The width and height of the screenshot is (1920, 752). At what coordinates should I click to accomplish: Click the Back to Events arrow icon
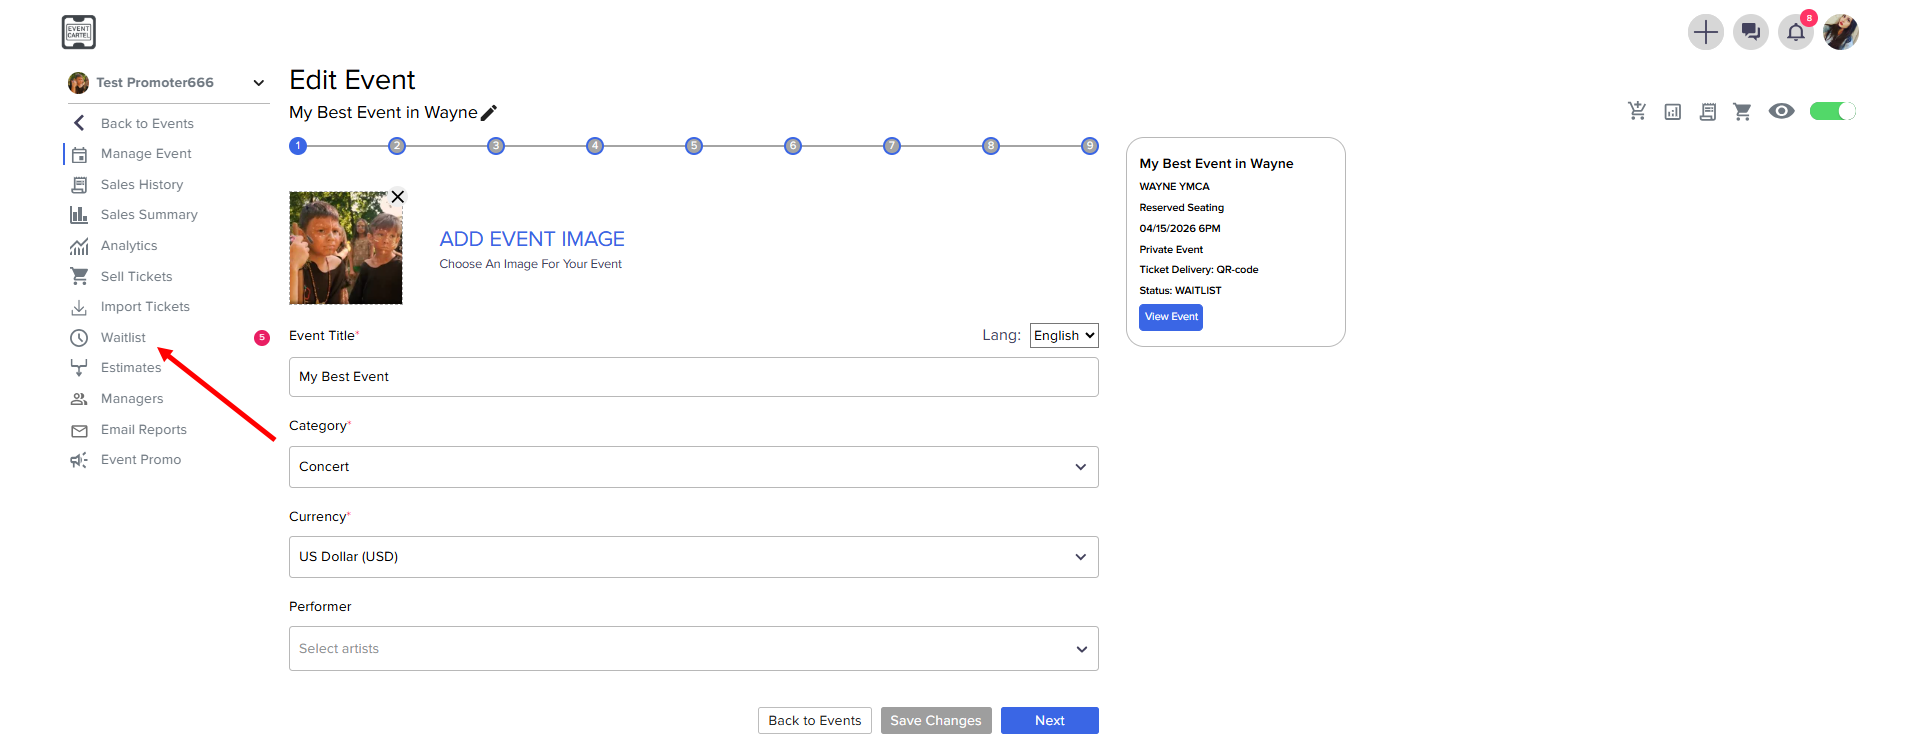(79, 123)
